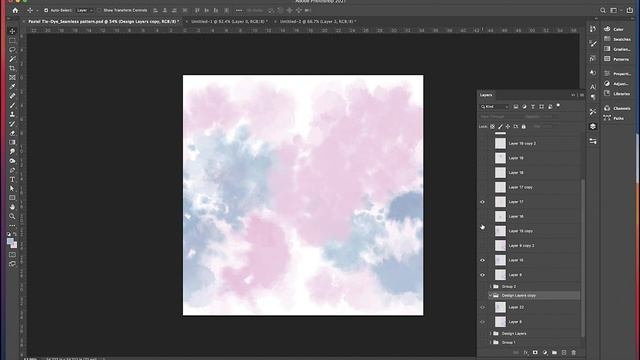Toggle the layer filter switch
Viewport: 640px width, 360px height.
pyautogui.click(x=558, y=106)
